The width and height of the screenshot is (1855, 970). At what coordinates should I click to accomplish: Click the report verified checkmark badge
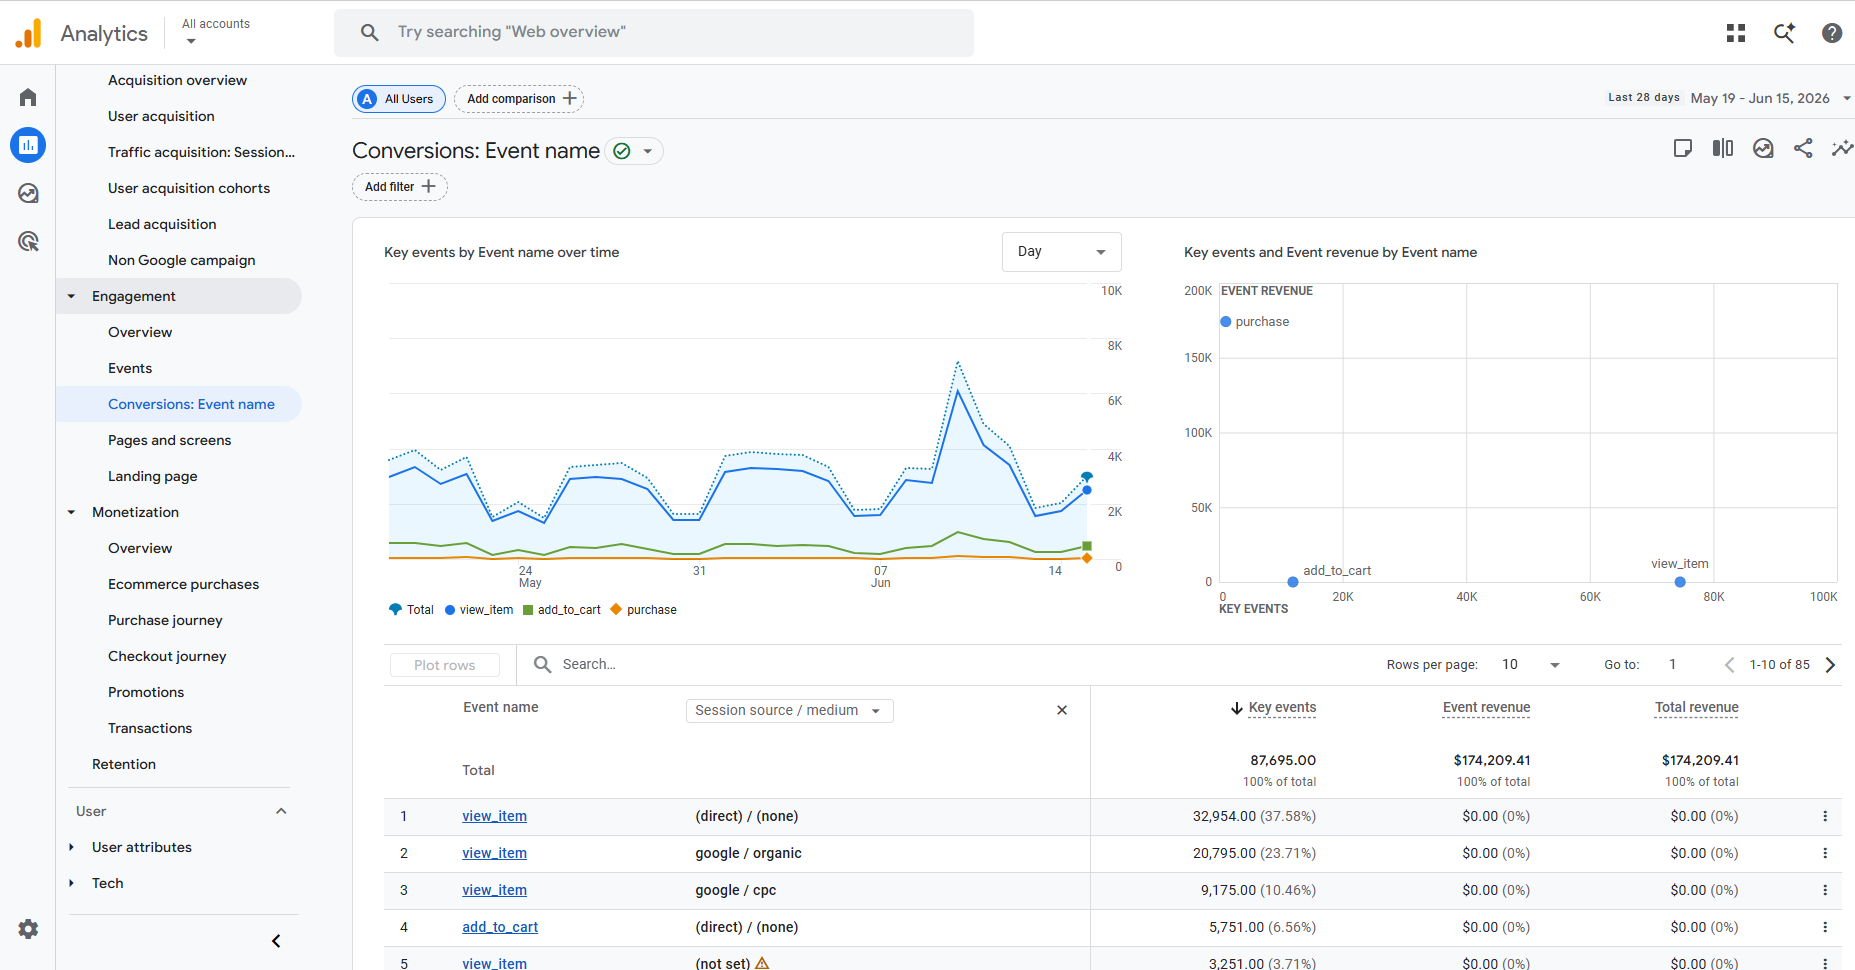[622, 151]
